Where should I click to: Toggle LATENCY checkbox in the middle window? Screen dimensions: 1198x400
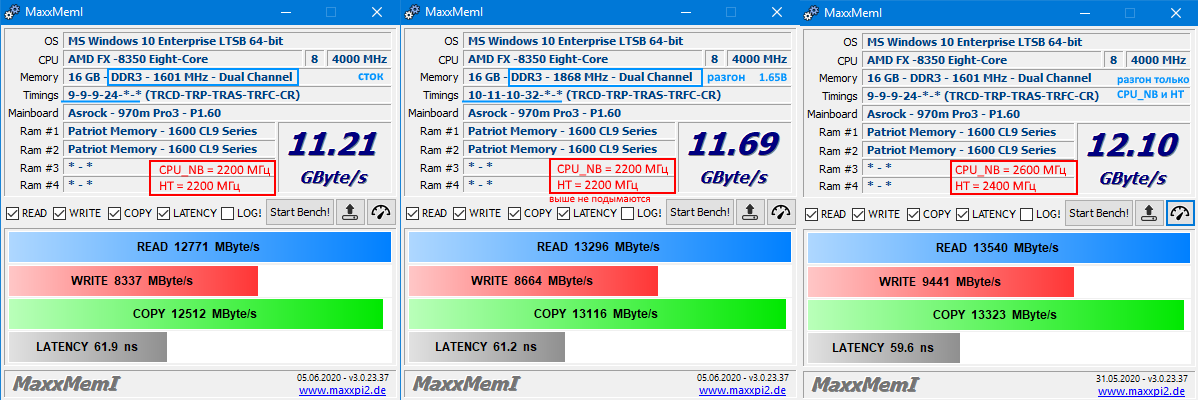pos(563,213)
